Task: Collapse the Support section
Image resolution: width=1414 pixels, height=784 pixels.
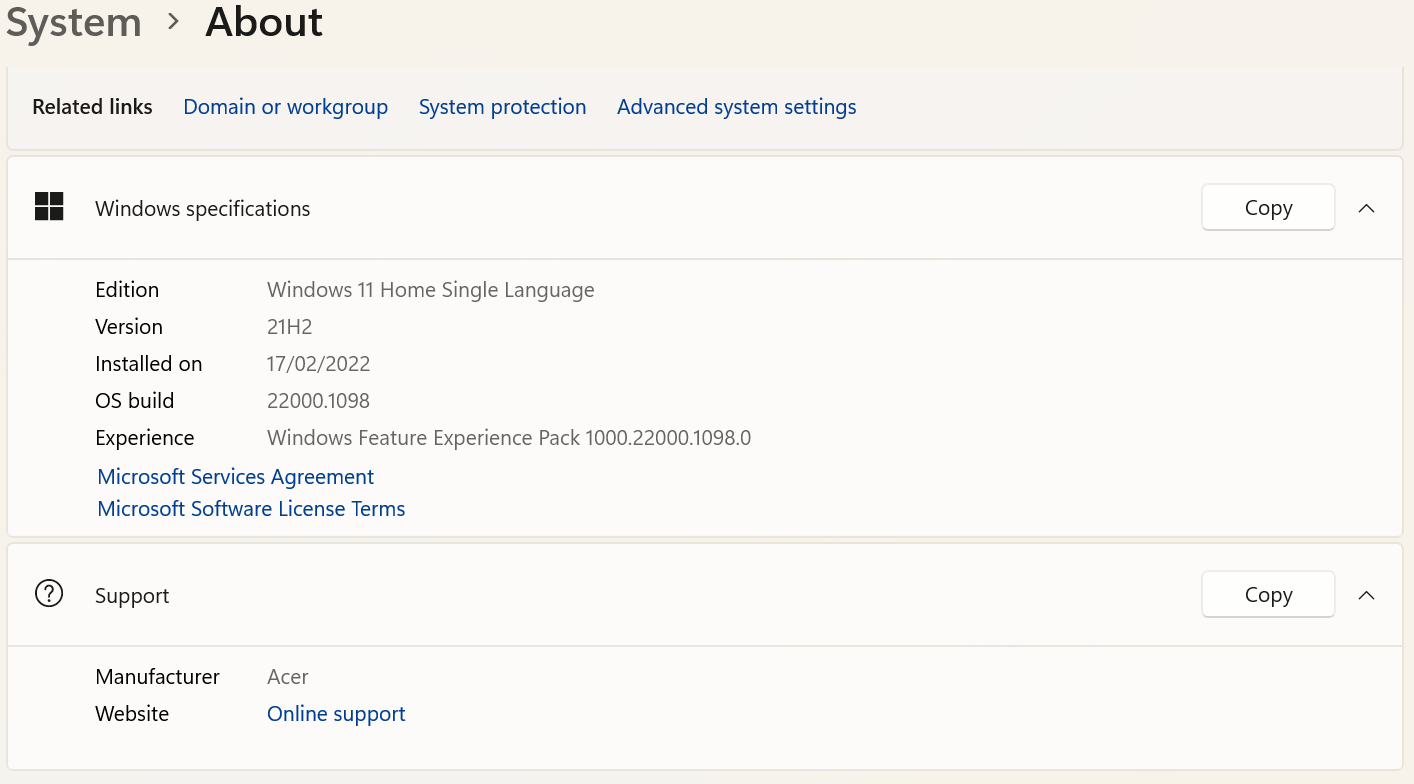Action: coord(1366,595)
